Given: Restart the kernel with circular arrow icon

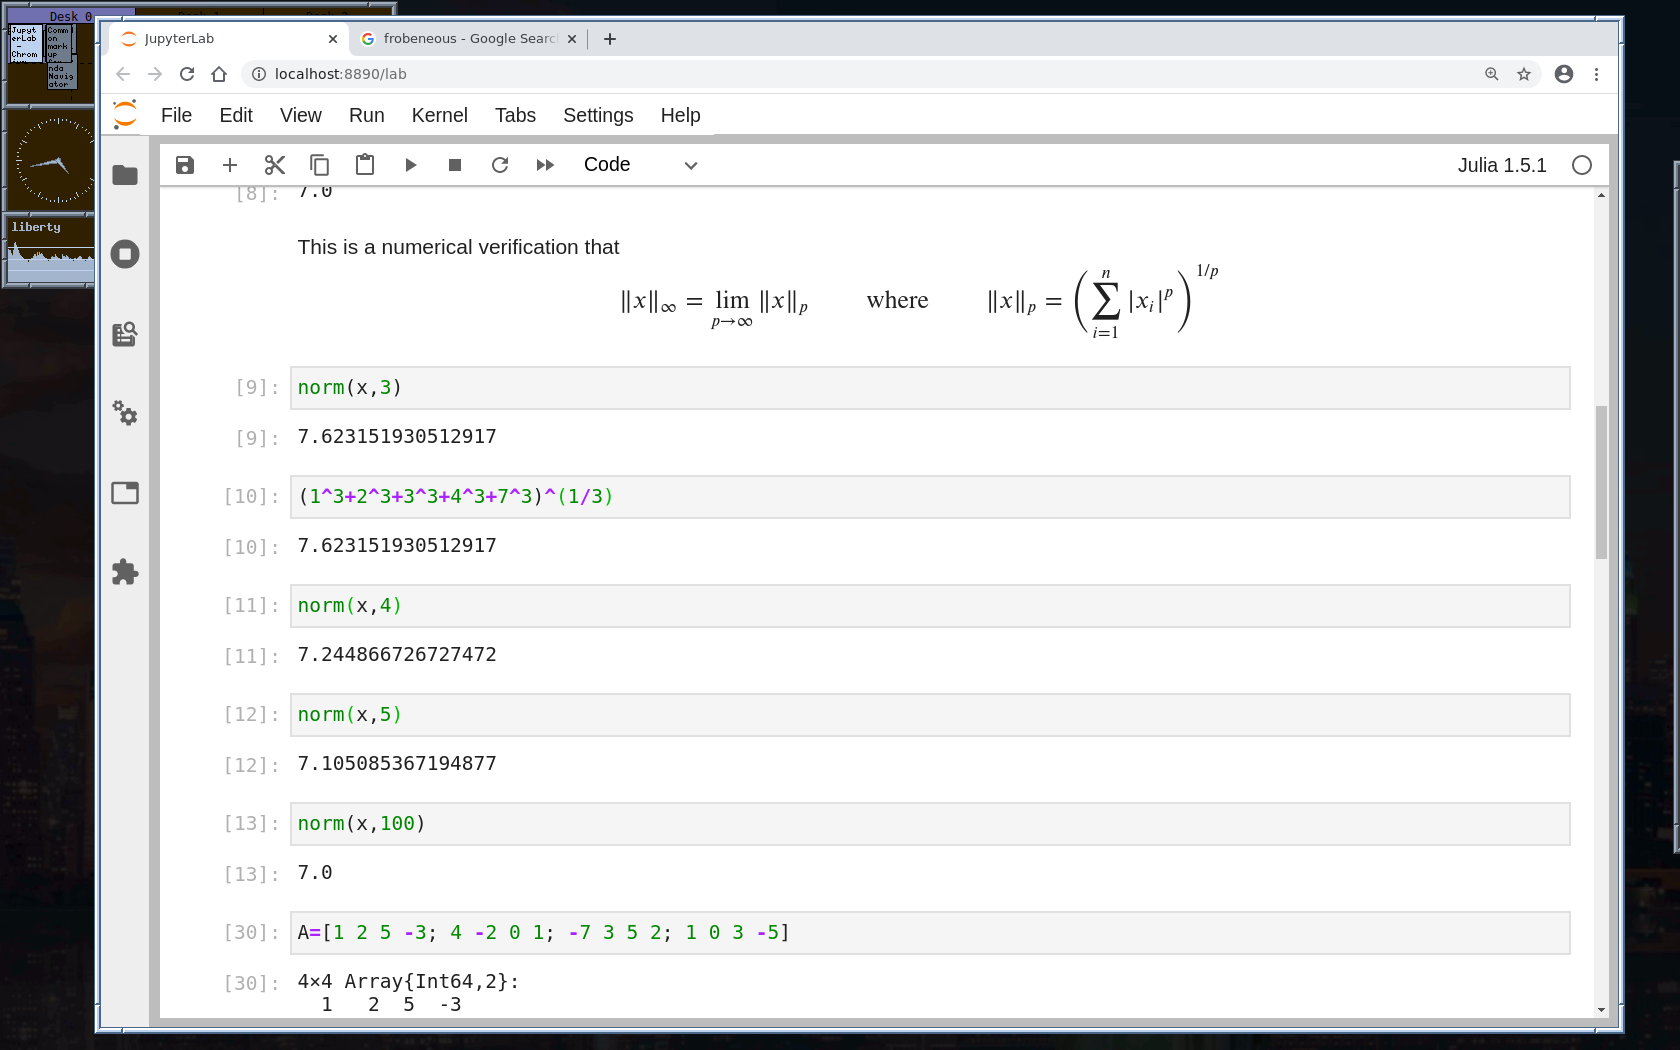Looking at the screenshot, I should (500, 165).
